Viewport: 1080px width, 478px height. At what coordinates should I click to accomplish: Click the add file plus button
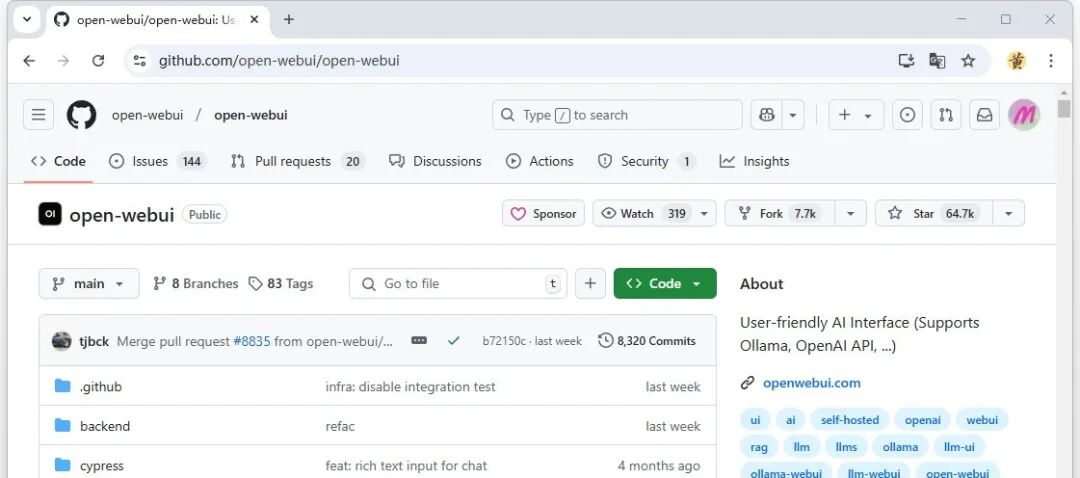click(x=590, y=284)
